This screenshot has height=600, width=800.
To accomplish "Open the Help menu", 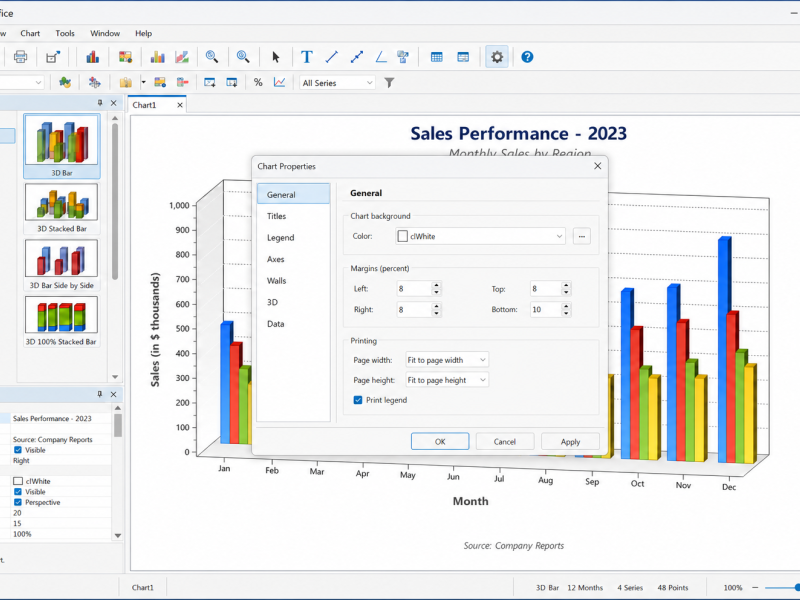I will pos(143,33).
